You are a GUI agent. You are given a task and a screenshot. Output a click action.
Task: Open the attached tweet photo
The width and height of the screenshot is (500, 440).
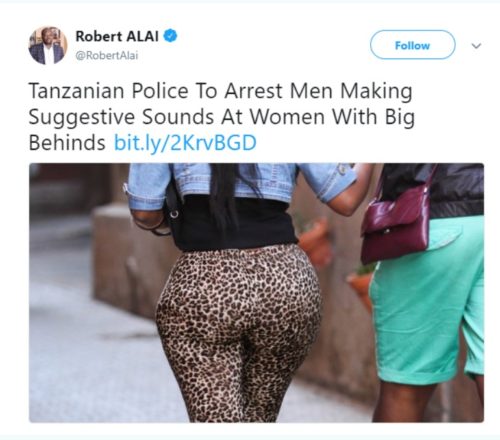click(256, 293)
